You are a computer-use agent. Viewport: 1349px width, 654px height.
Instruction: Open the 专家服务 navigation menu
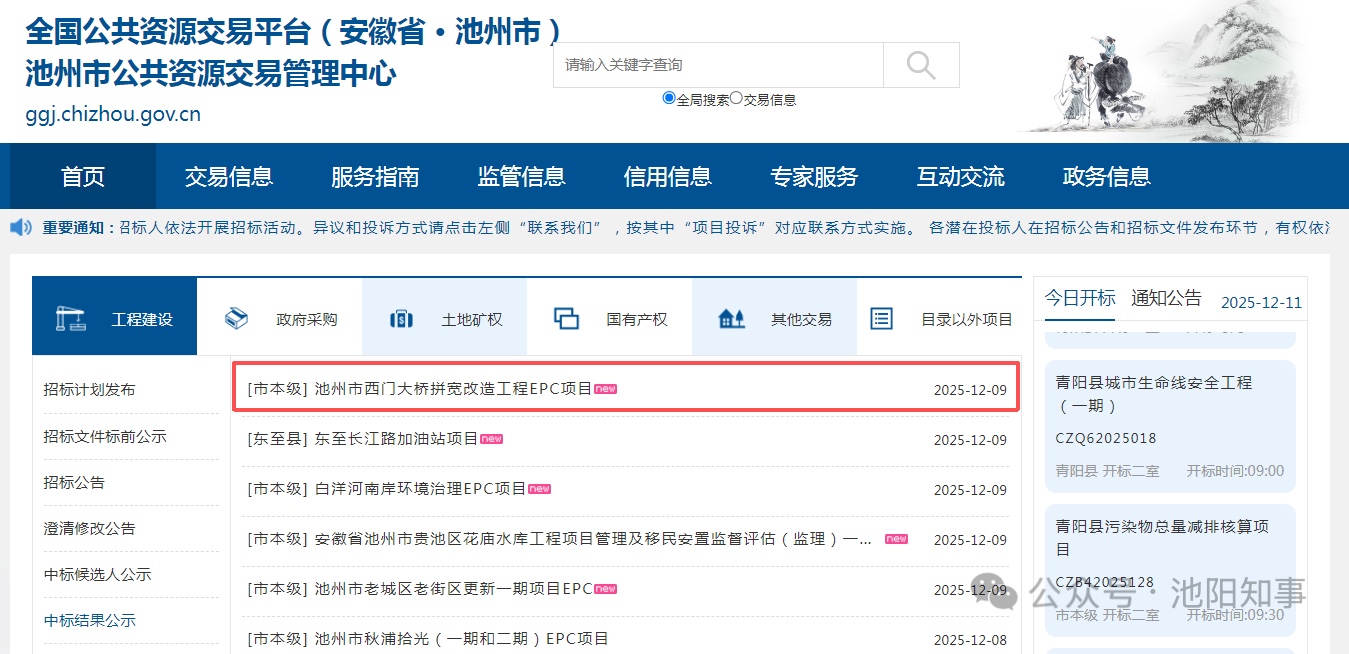(x=814, y=177)
